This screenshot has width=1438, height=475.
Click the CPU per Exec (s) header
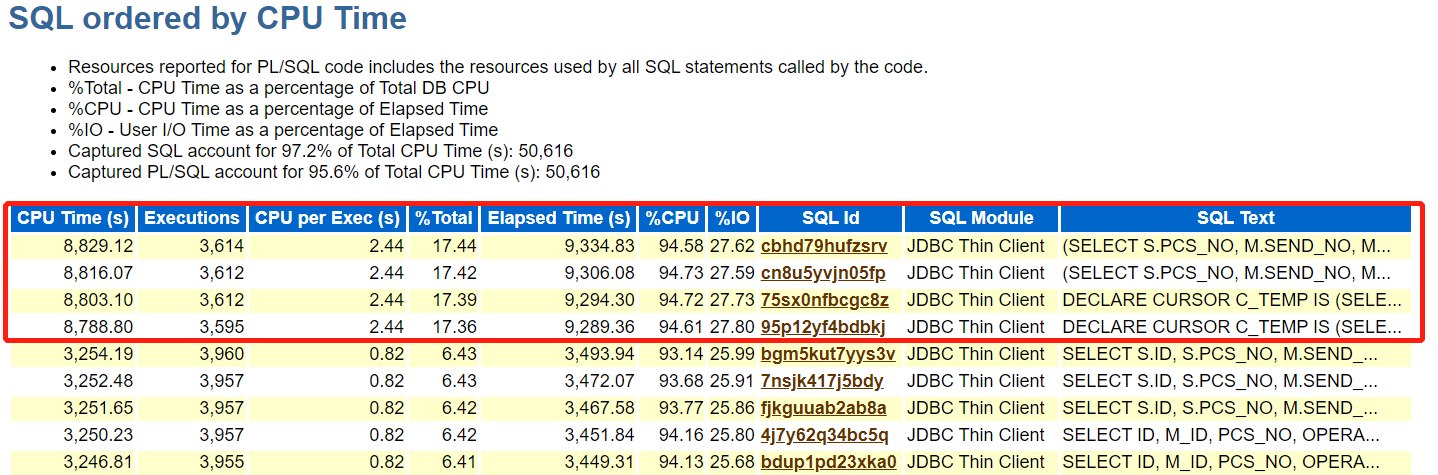click(327, 218)
